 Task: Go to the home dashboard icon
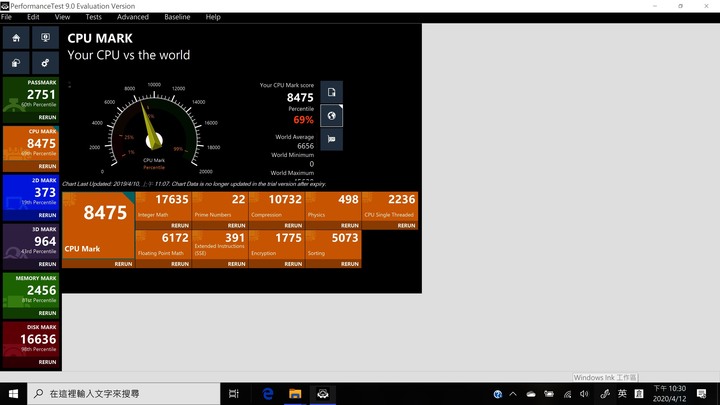(16, 38)
